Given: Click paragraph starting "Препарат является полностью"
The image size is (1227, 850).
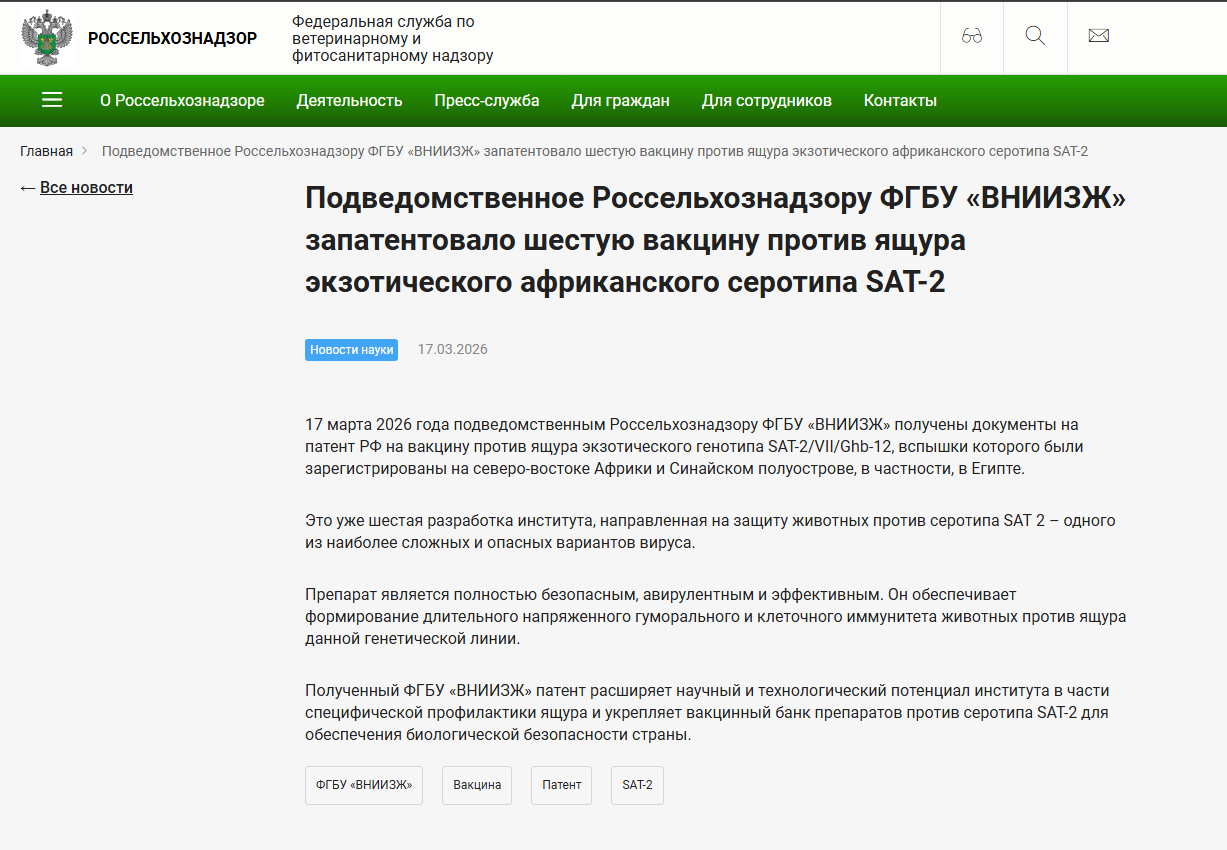Looking at the screenshot, I should (715, 617).
